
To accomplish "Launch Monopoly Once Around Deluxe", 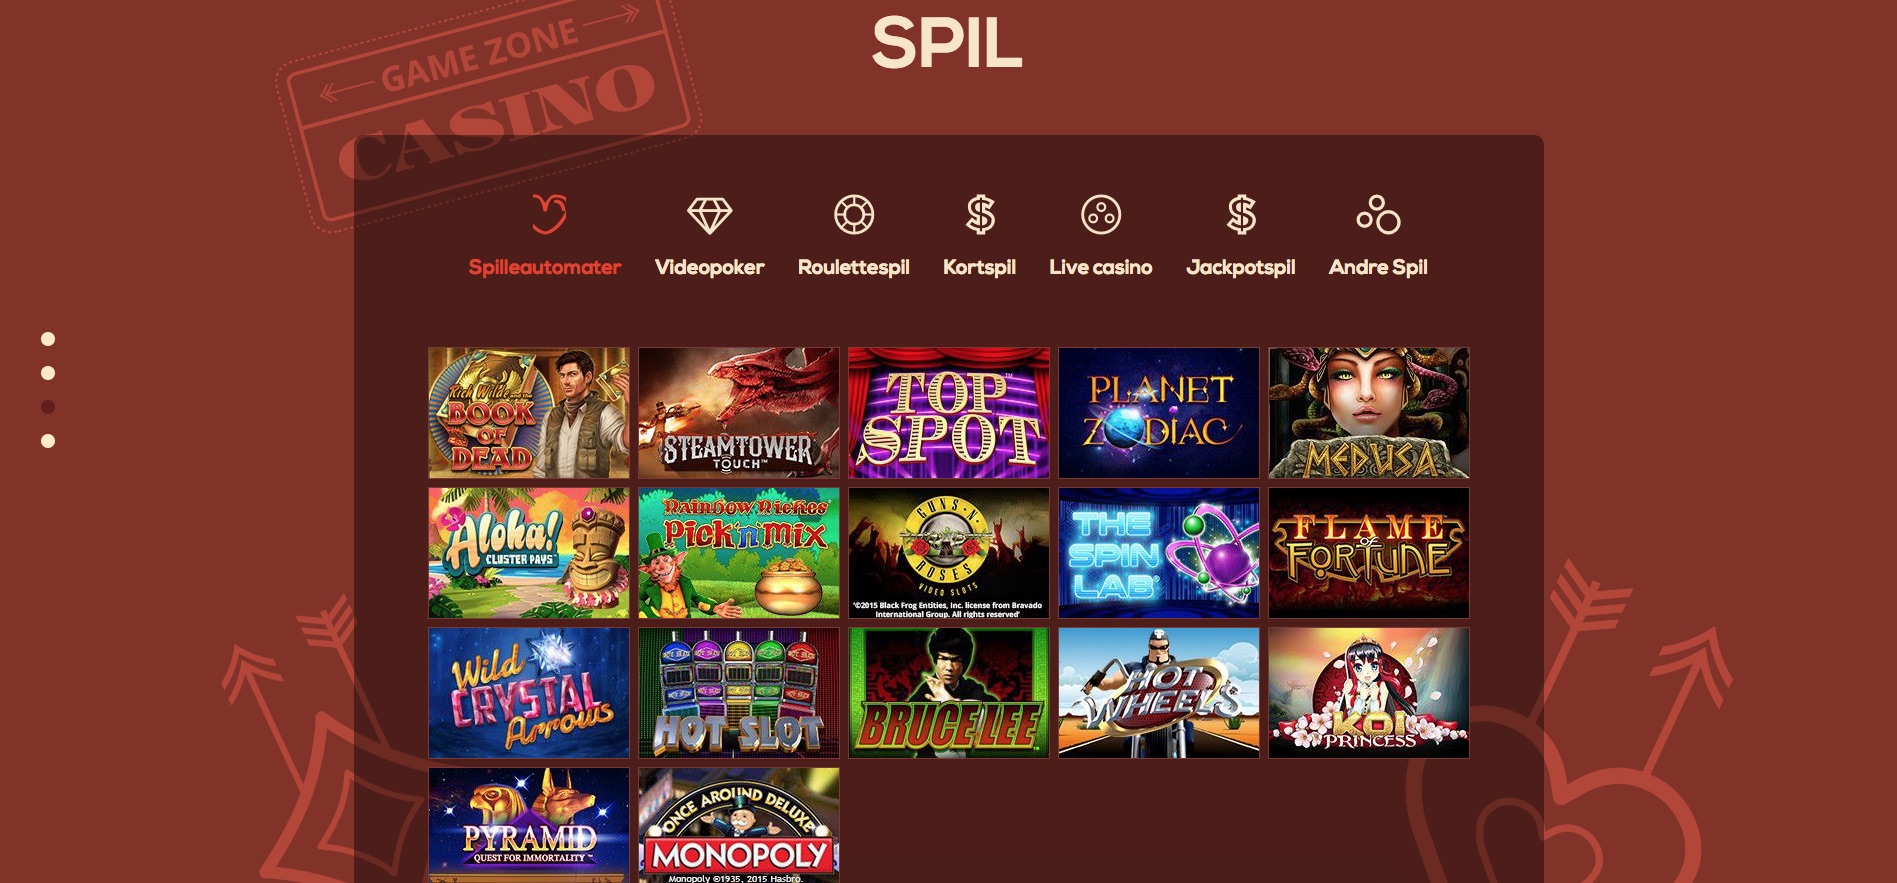I will click(739, 825).
